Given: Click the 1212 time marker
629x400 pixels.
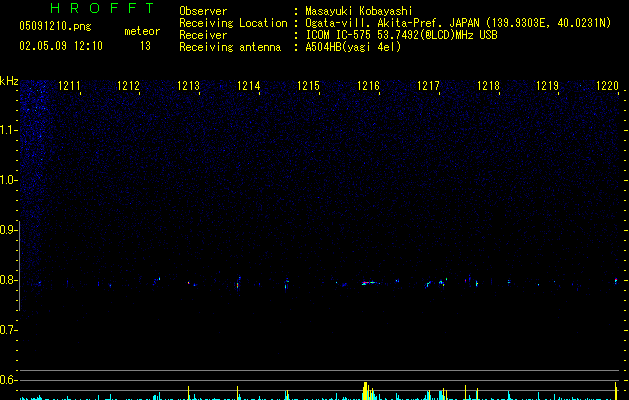Looking at the screenshot, I should (x=128, y=86).
